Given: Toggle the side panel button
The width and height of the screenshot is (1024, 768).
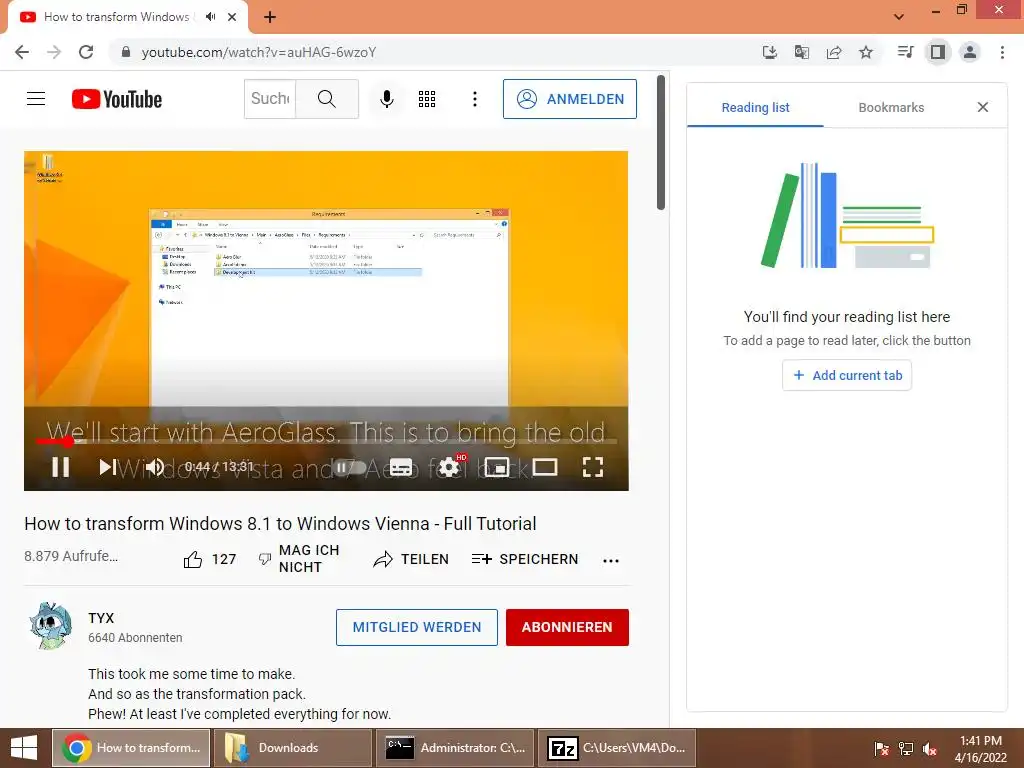Looking at the screenshot, I should 938,52.
